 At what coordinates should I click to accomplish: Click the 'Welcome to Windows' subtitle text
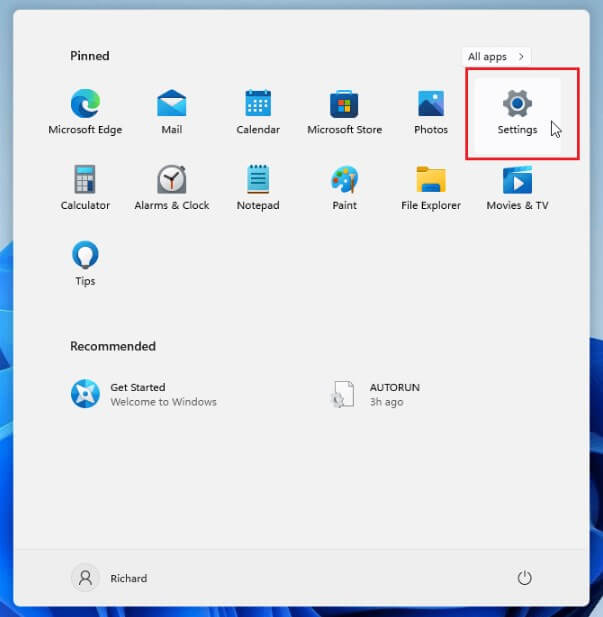[x=163, y=402]
